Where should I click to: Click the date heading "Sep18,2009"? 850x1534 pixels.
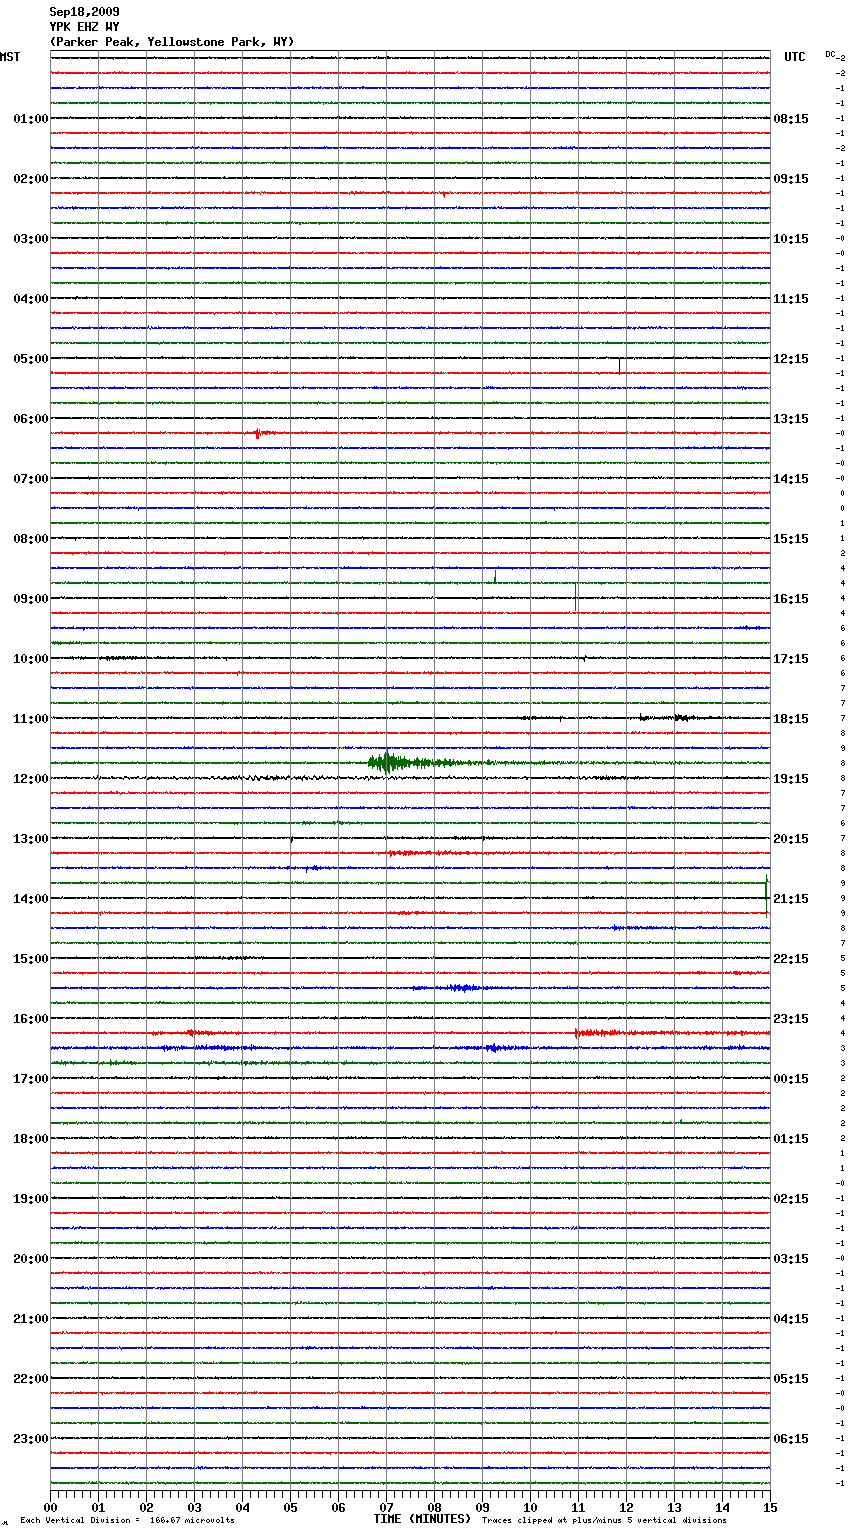(x=84, y=12)
